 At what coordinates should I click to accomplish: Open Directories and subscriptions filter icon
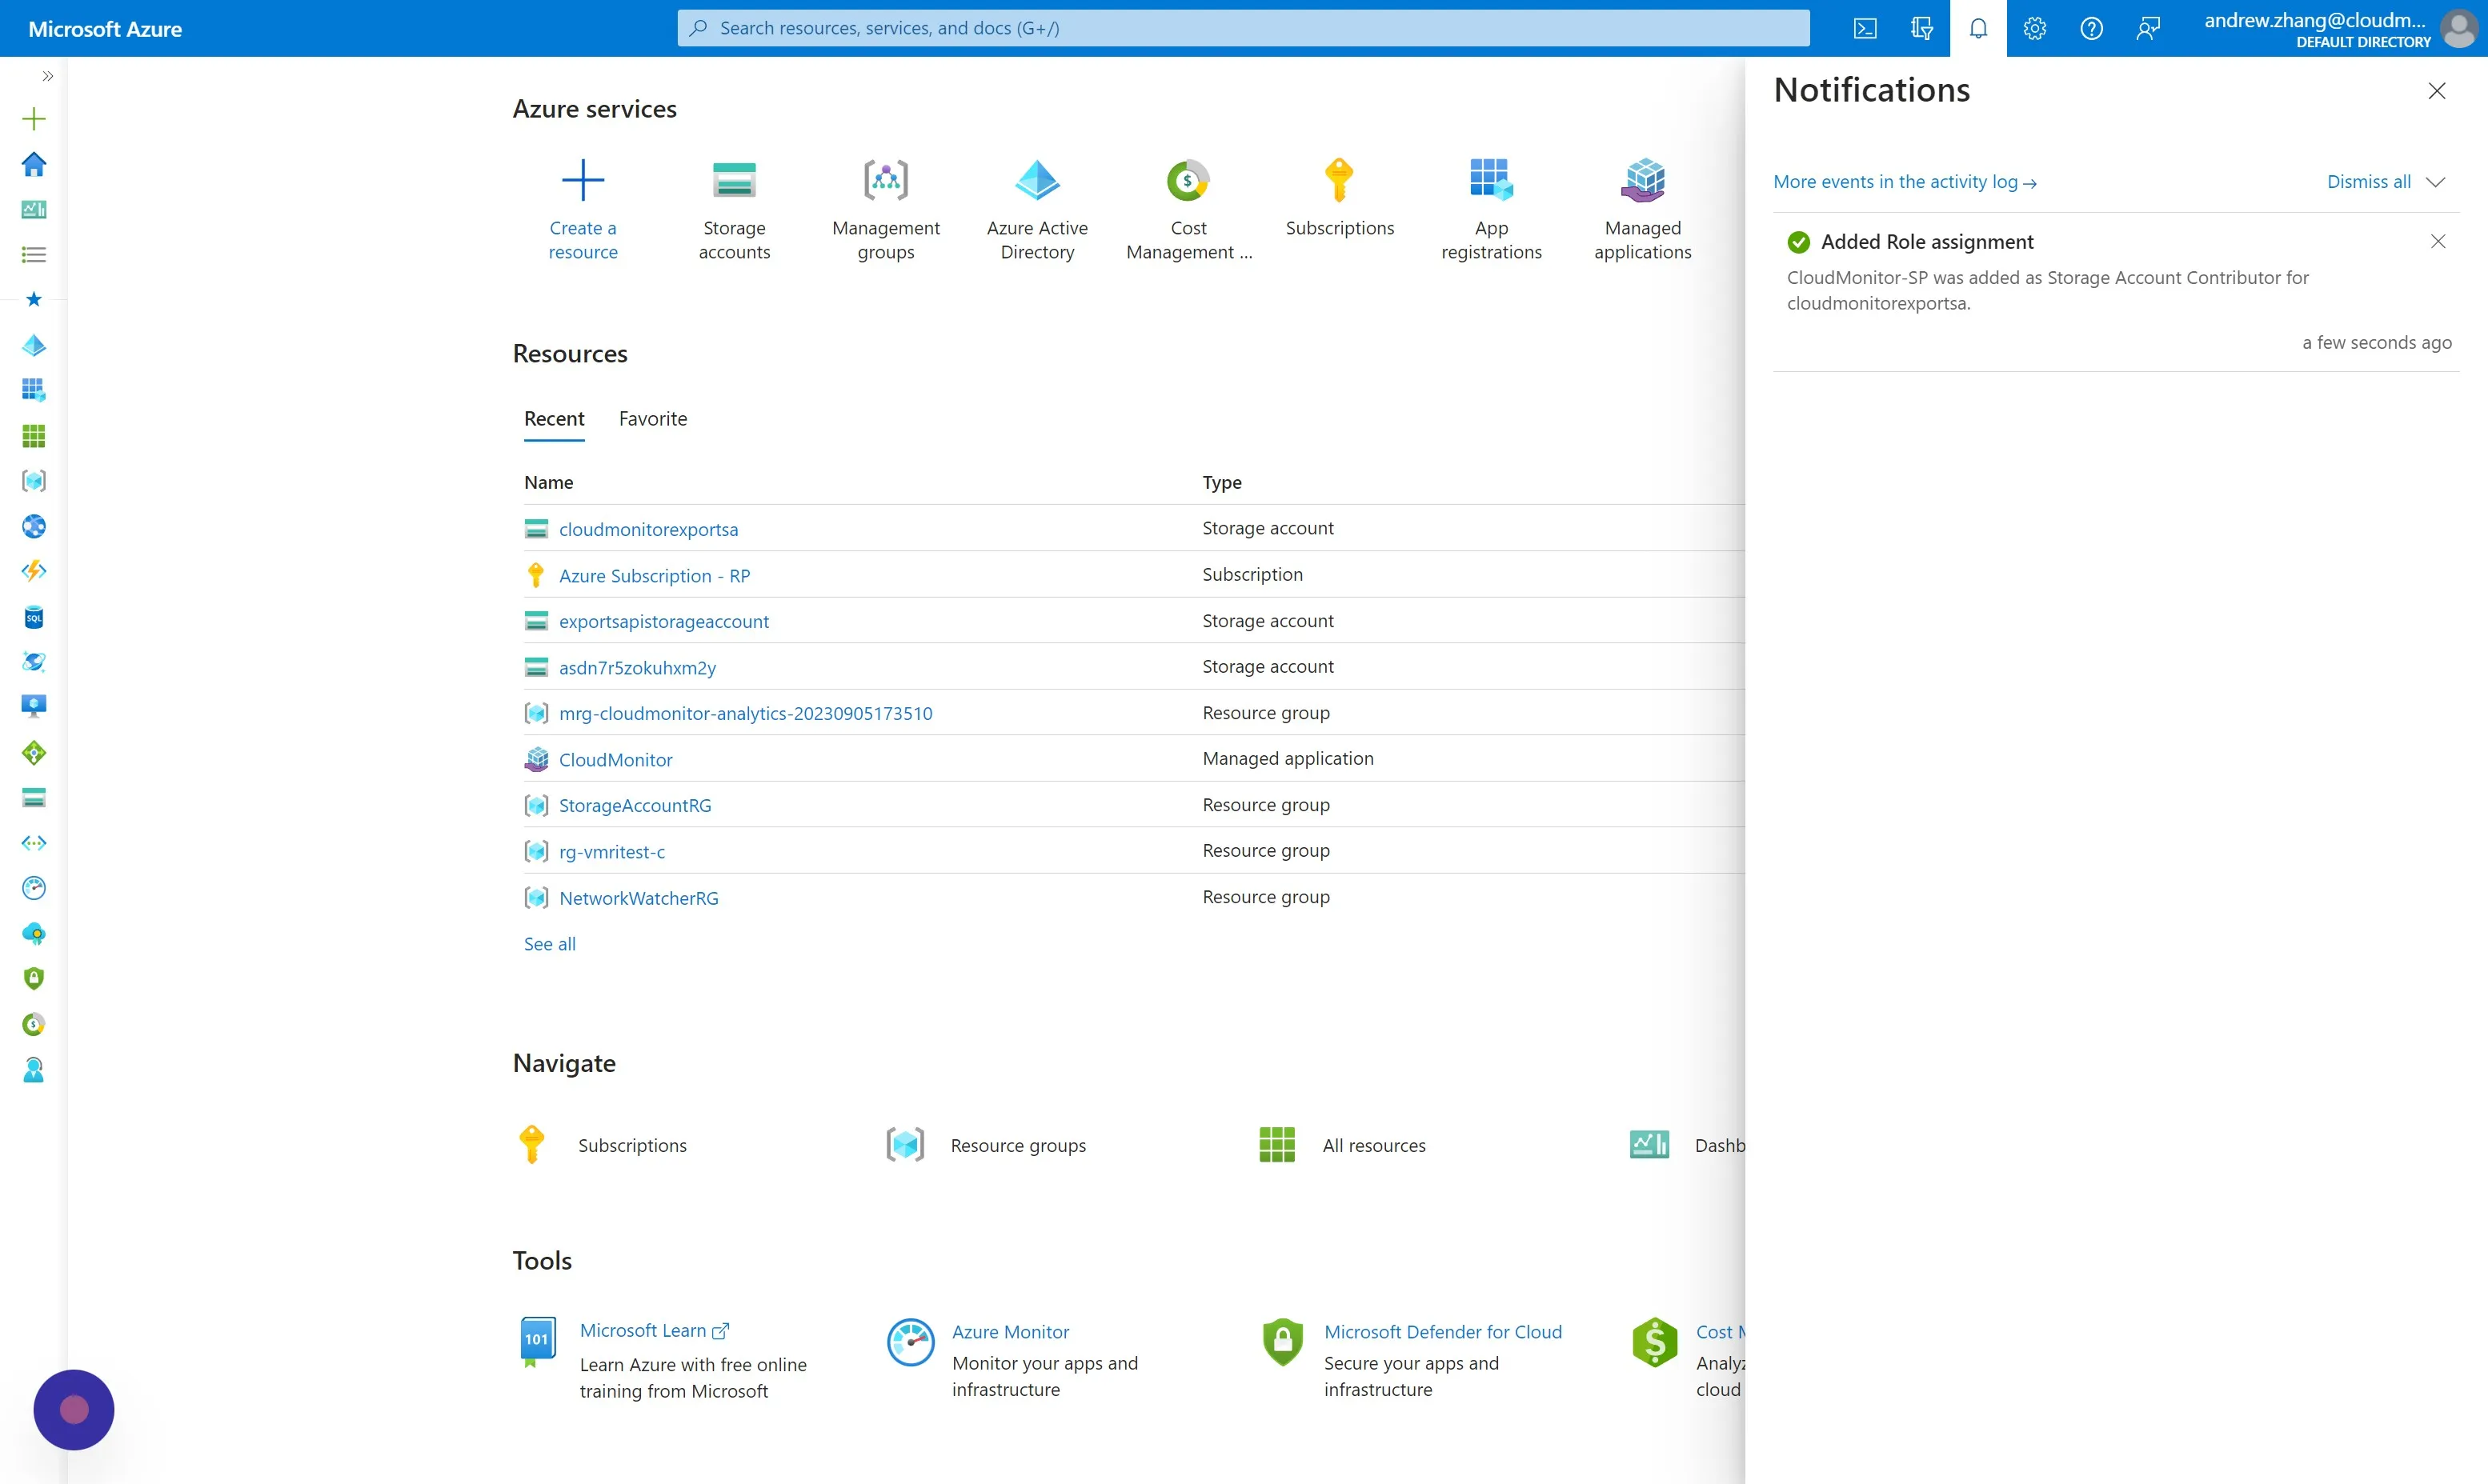tap(1921, 28)
